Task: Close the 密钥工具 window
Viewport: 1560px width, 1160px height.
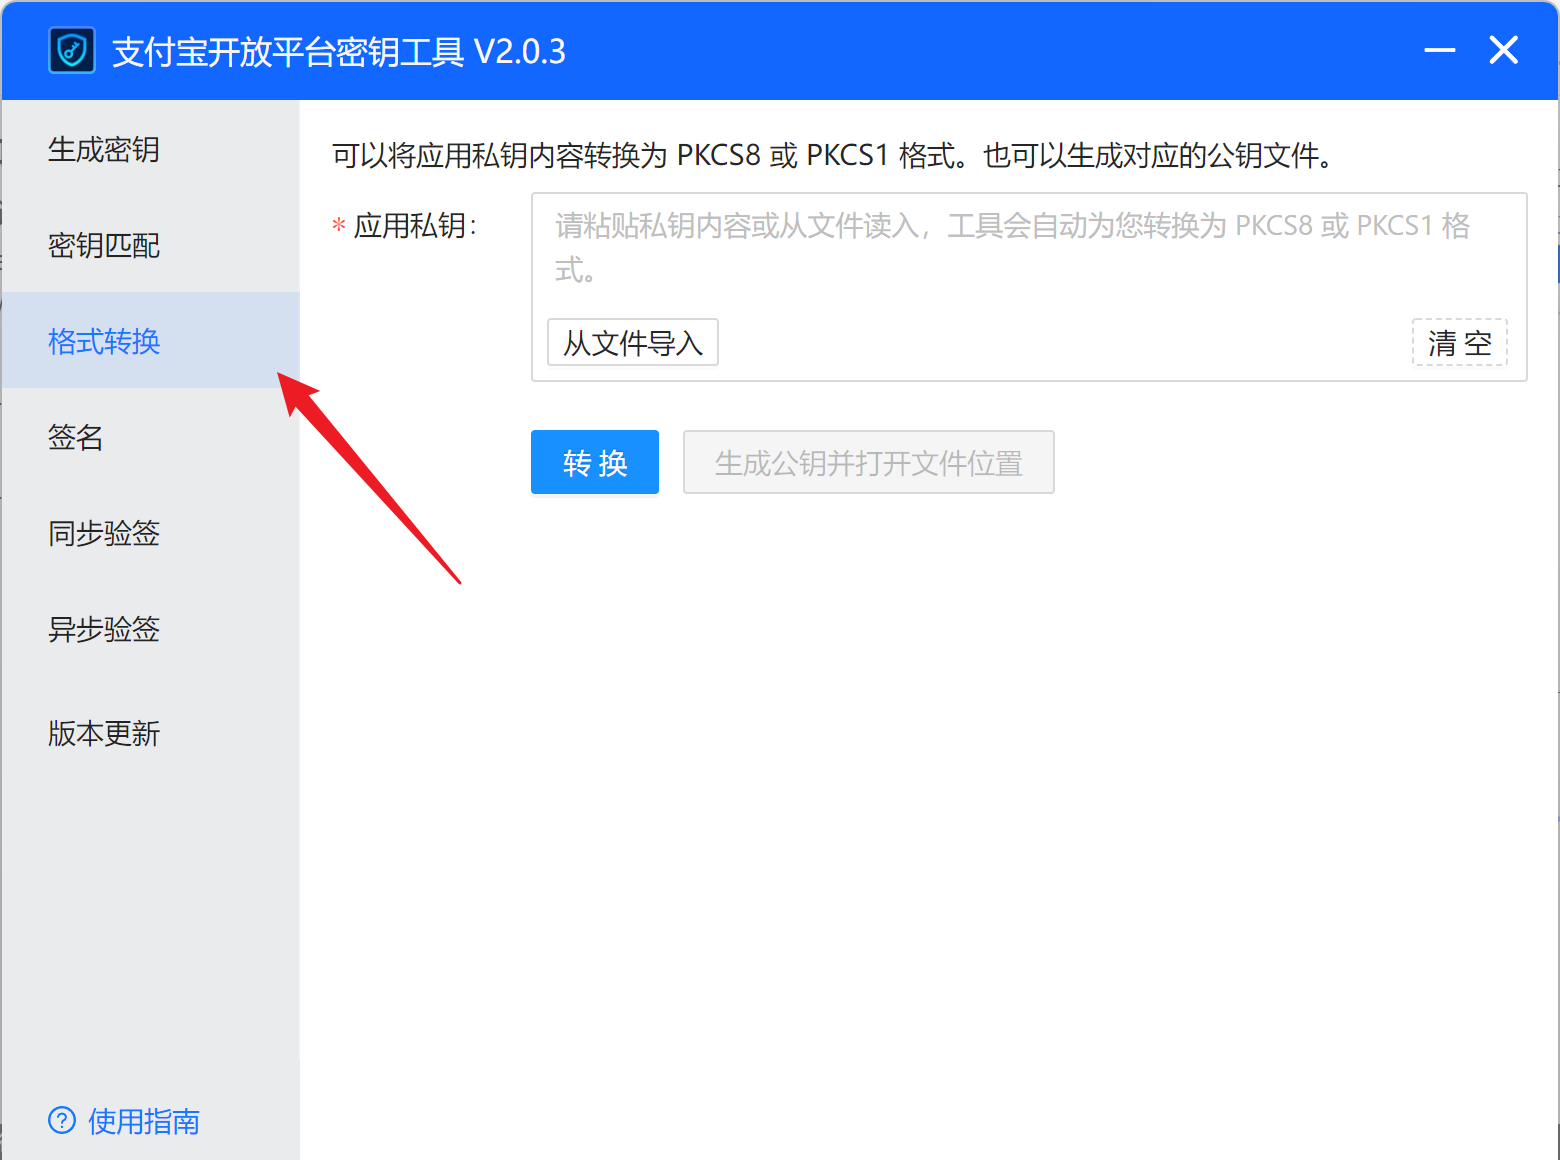Action: 1504,50
